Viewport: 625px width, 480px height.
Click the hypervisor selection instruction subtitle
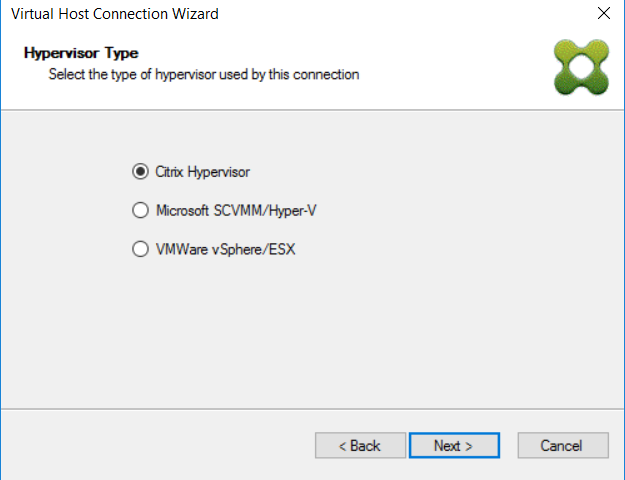click(204, 75)
